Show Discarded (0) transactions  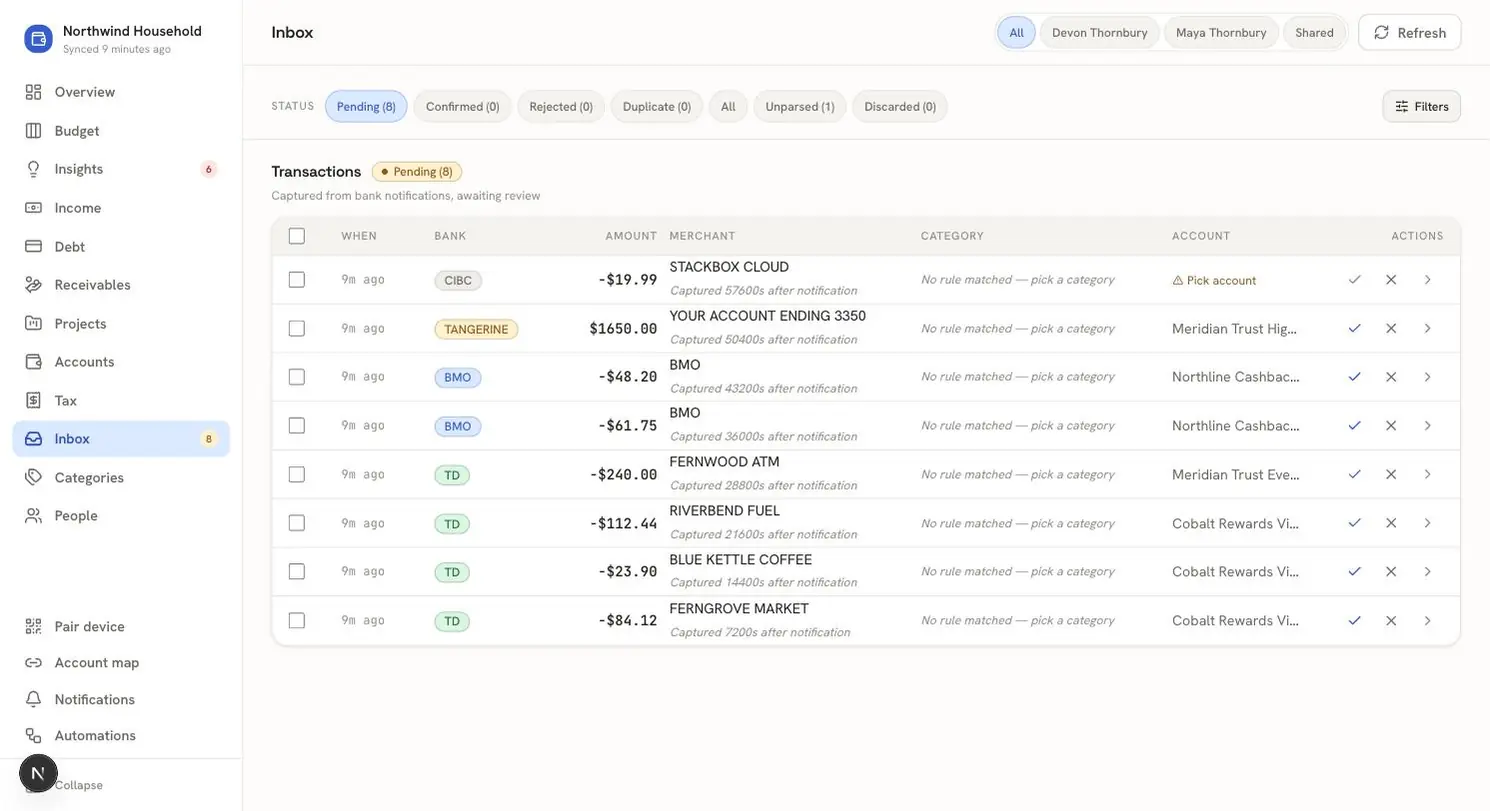900,107
